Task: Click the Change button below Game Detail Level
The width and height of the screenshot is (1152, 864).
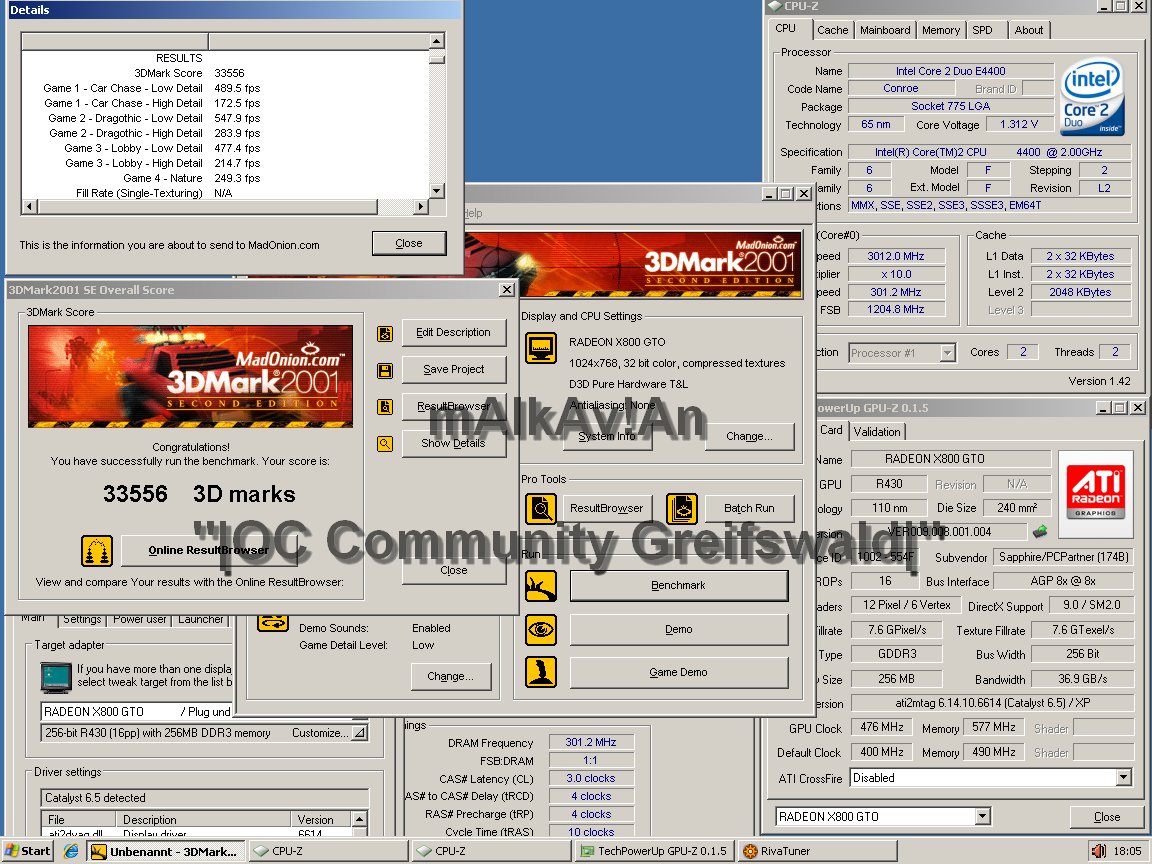Action: coord(450,677)
